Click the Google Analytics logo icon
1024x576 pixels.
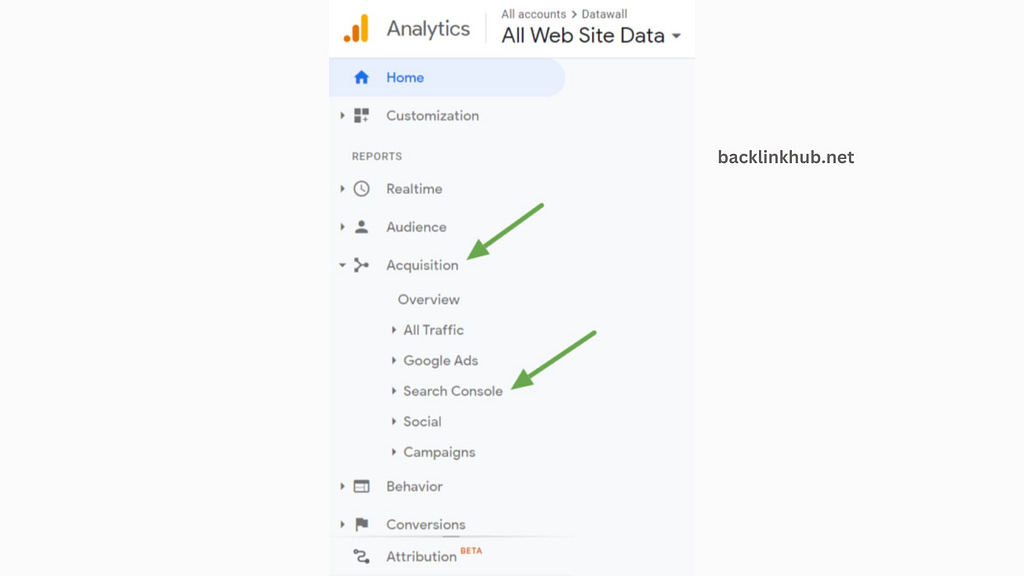point(355,28)
